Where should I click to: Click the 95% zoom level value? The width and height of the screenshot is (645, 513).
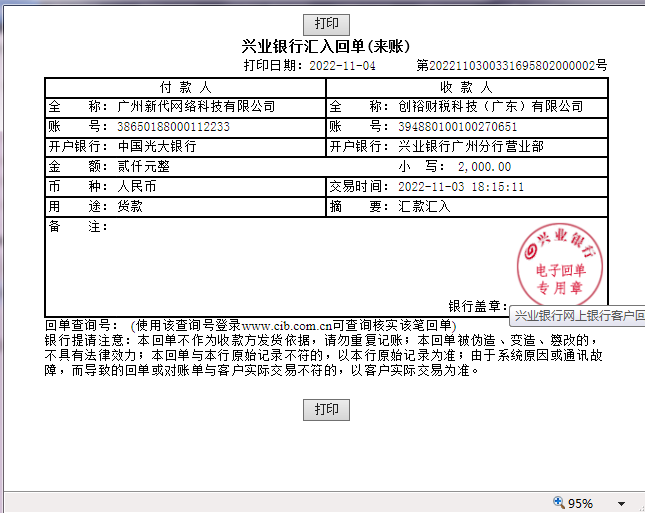click(x=580, y=503)
